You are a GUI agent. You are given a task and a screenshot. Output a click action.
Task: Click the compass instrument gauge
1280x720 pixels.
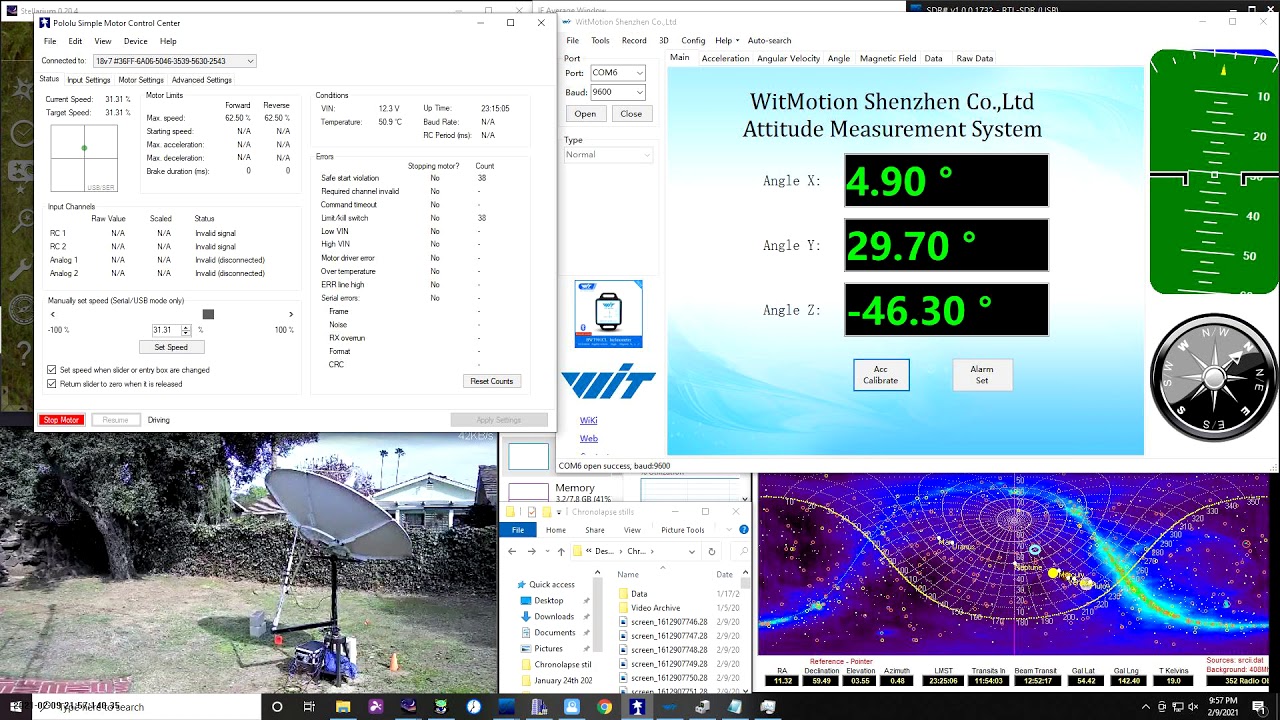(x=1213, y=377)
